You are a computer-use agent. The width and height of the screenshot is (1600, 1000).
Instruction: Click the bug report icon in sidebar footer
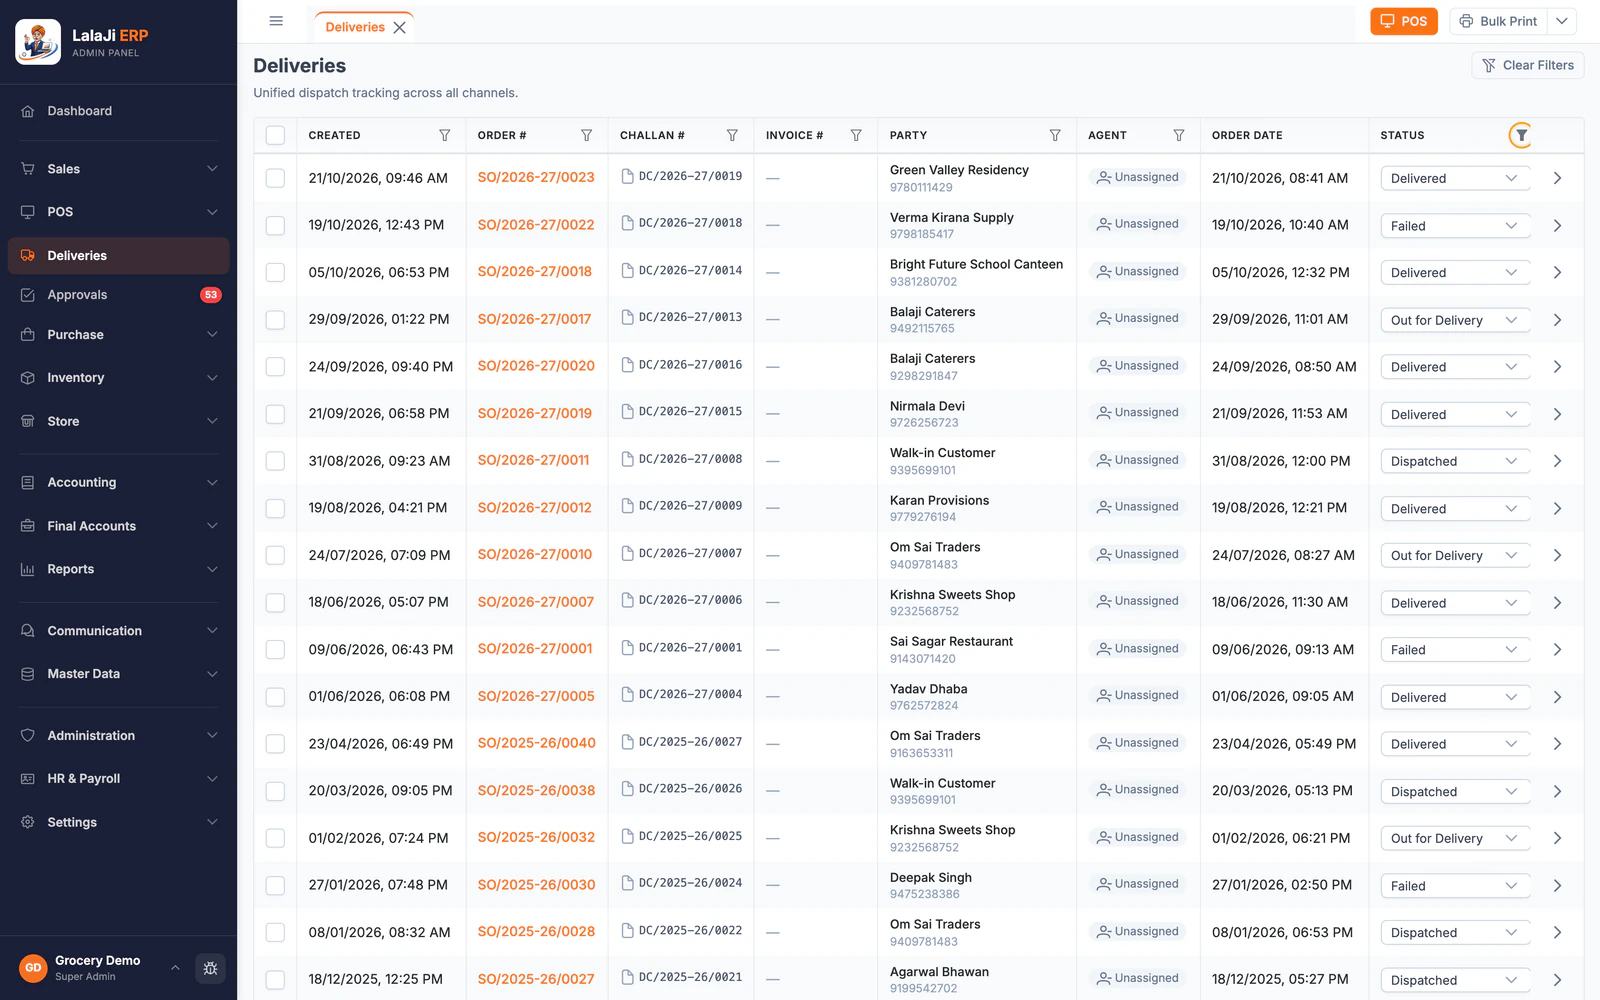(x=210, y=968)
